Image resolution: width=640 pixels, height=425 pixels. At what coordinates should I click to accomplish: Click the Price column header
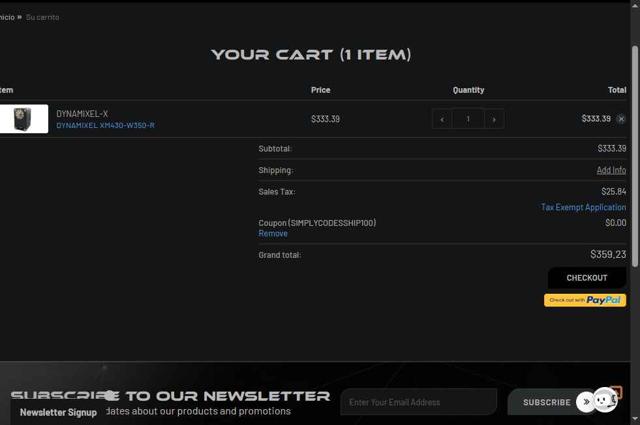[320, 90]
